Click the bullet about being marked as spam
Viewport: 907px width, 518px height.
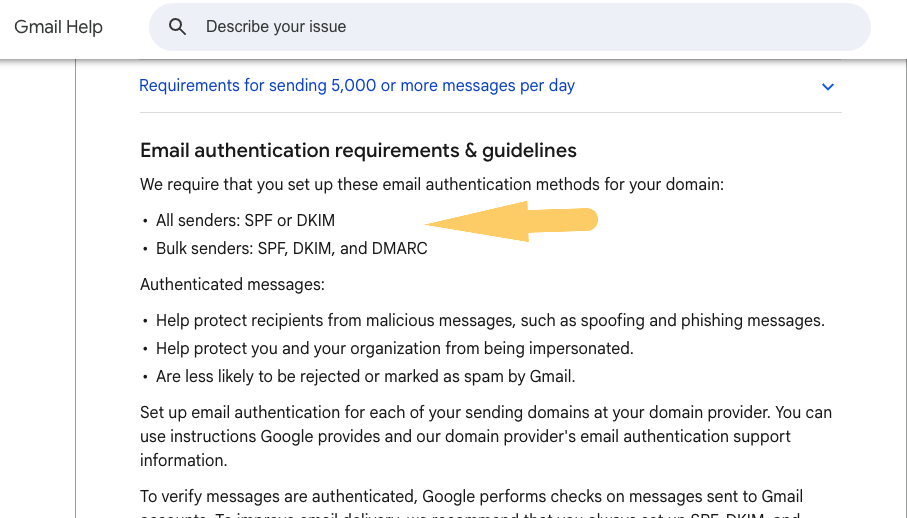pos(366,376)
